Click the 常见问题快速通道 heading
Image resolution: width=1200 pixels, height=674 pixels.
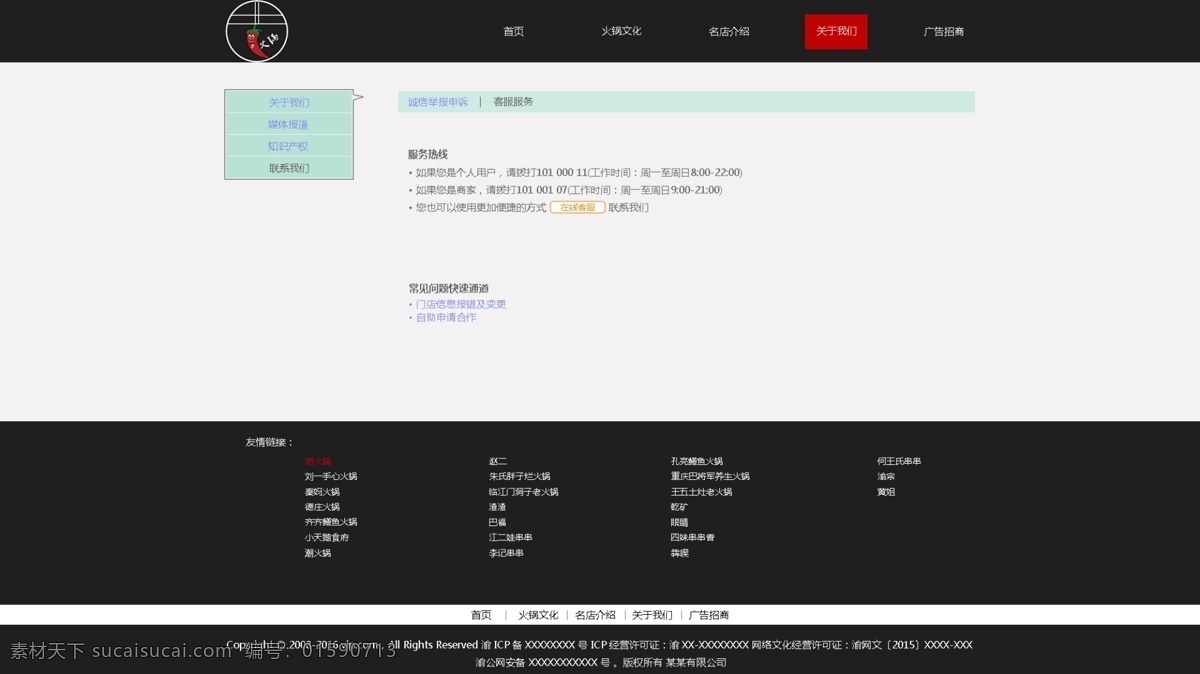pyautogui.click(x=448, y=288)
